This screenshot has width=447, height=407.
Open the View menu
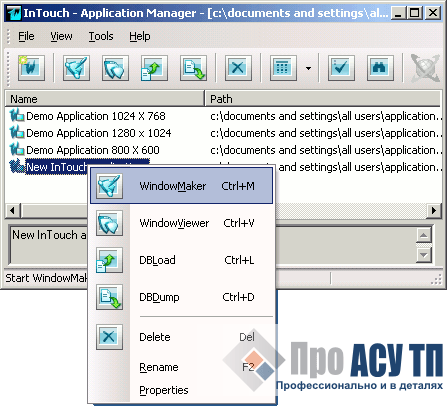tap(61, 36)
